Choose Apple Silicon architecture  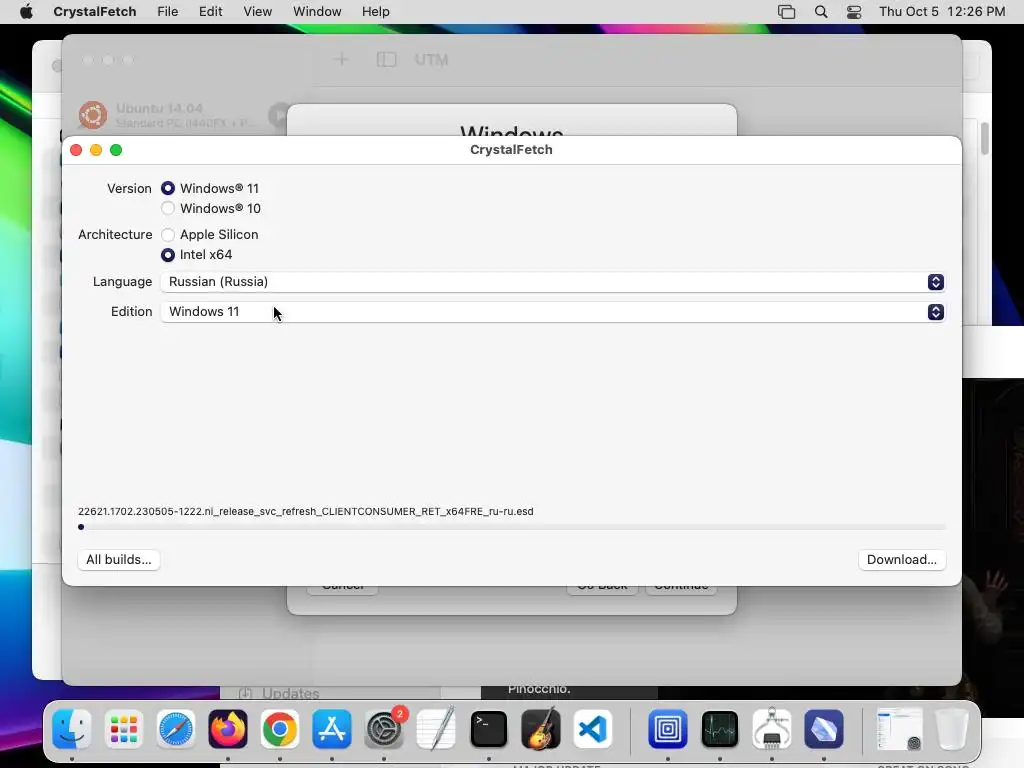168,234
